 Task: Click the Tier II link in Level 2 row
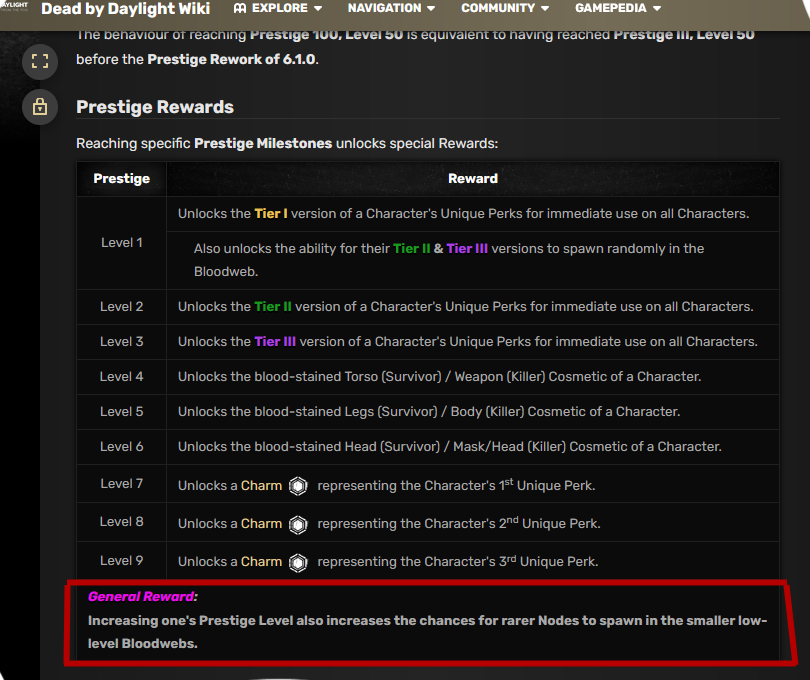pyautogui.click(x=273, y=306)
